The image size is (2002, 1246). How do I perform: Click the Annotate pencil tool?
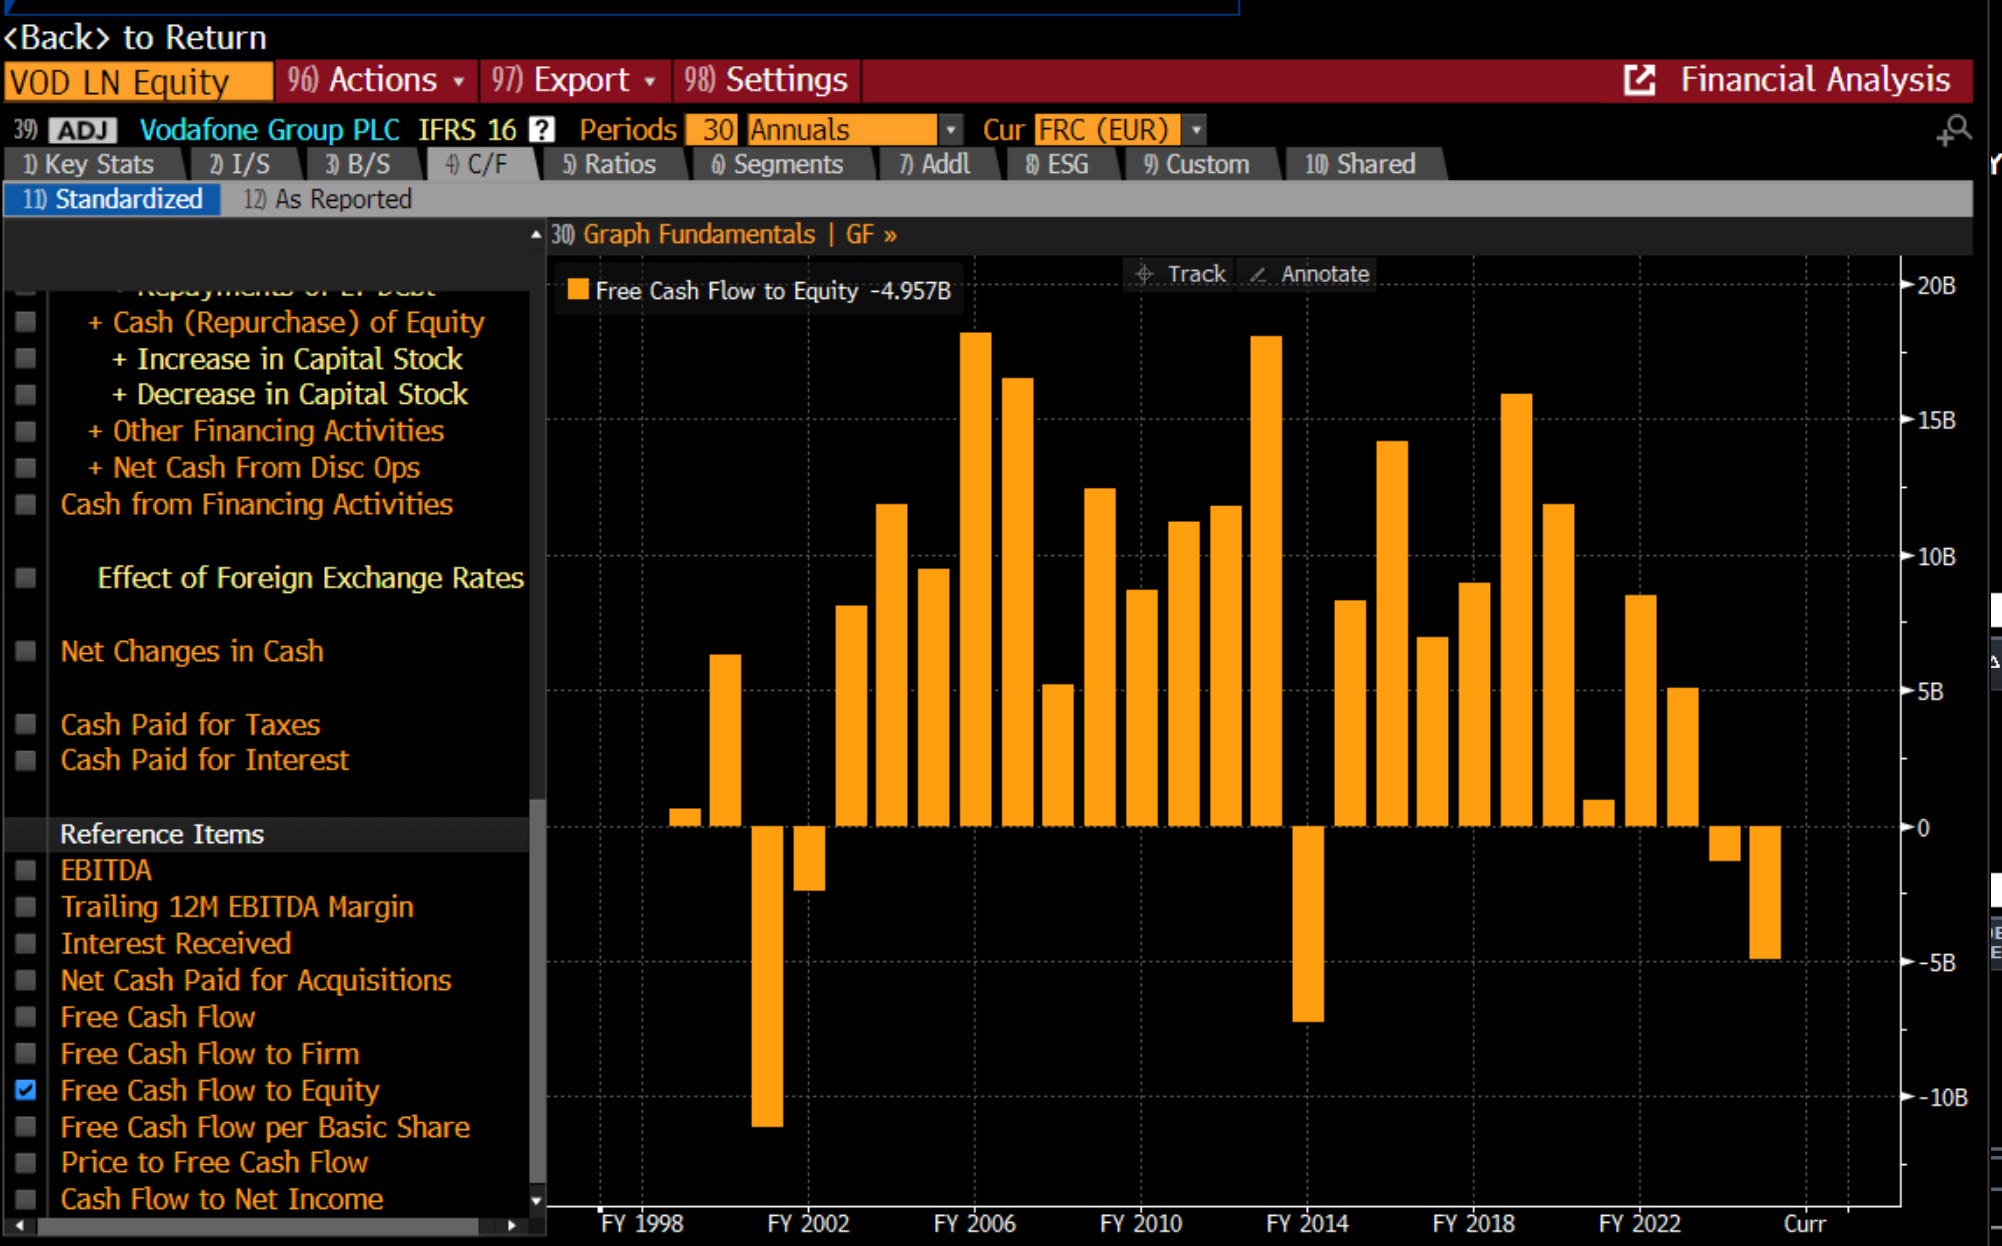[1309, 274]
